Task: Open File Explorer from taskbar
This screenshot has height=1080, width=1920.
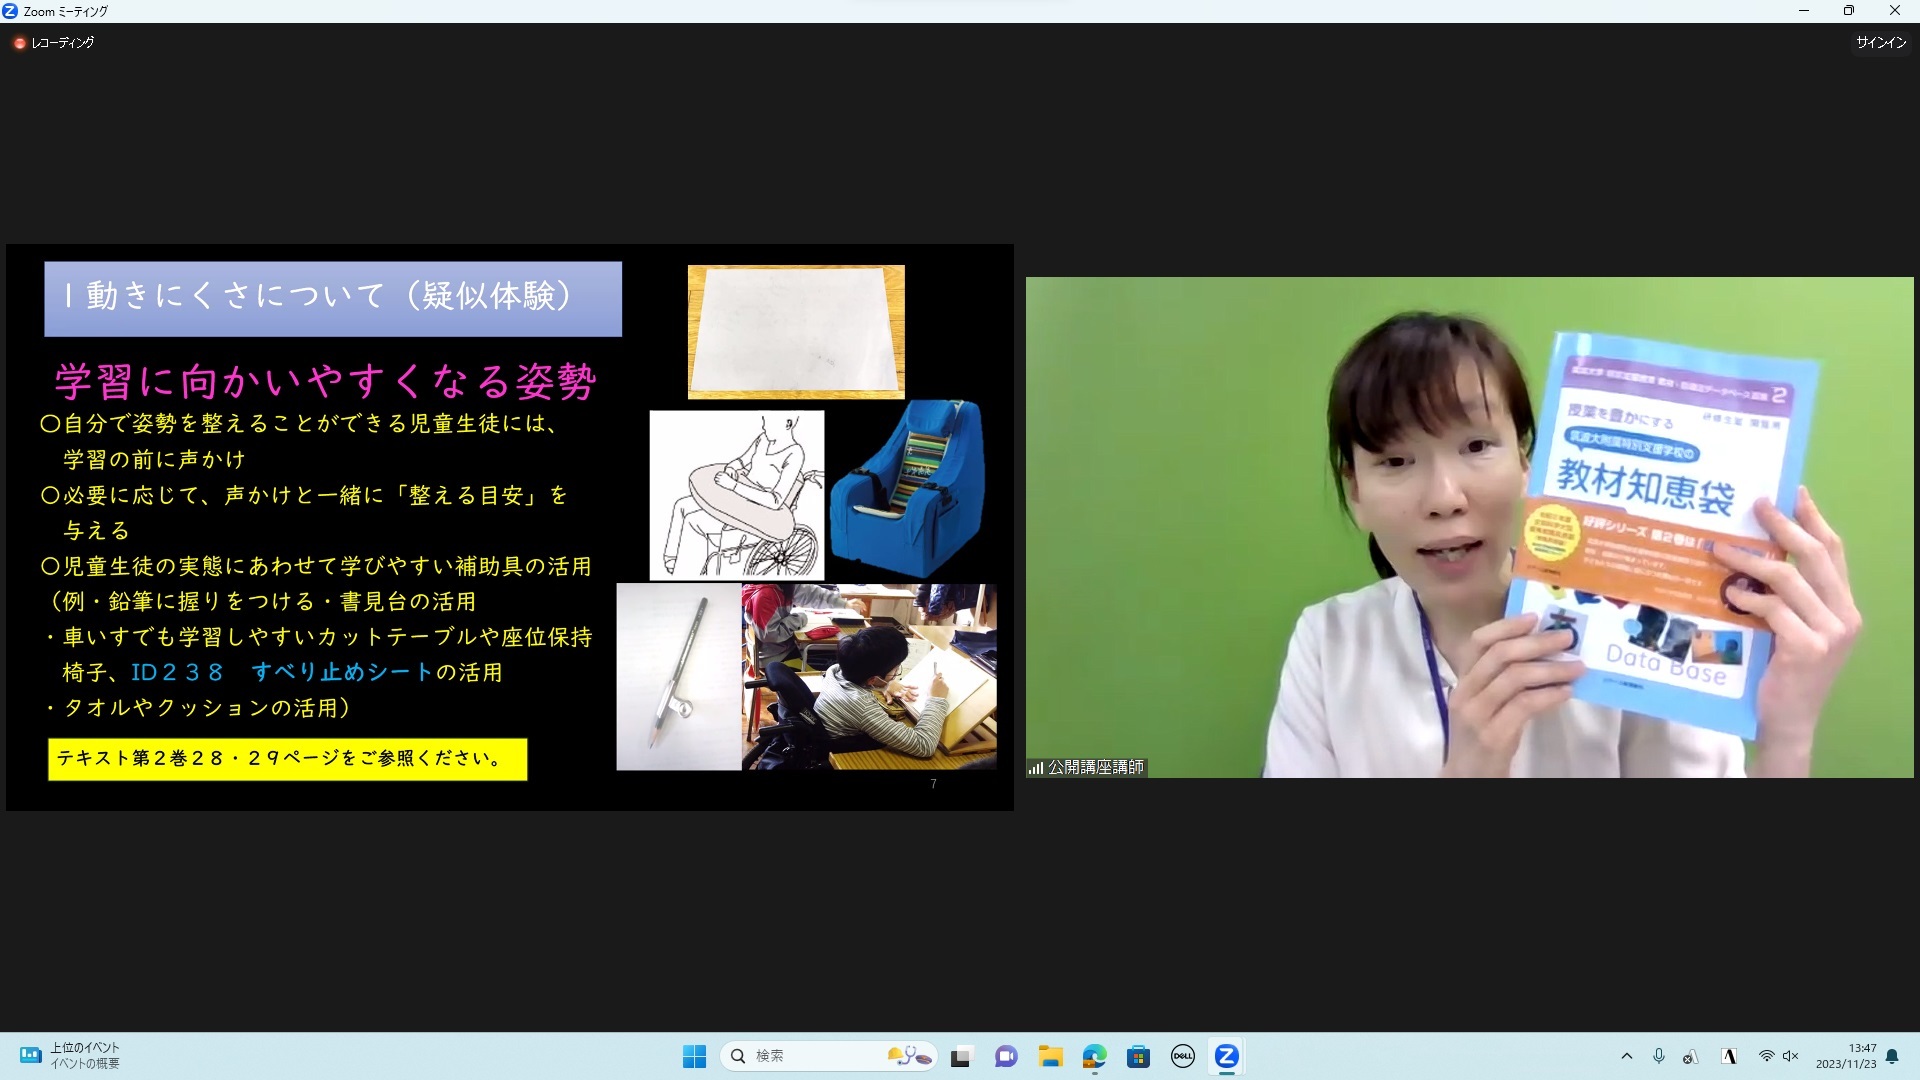Action: [1050, 1056]
